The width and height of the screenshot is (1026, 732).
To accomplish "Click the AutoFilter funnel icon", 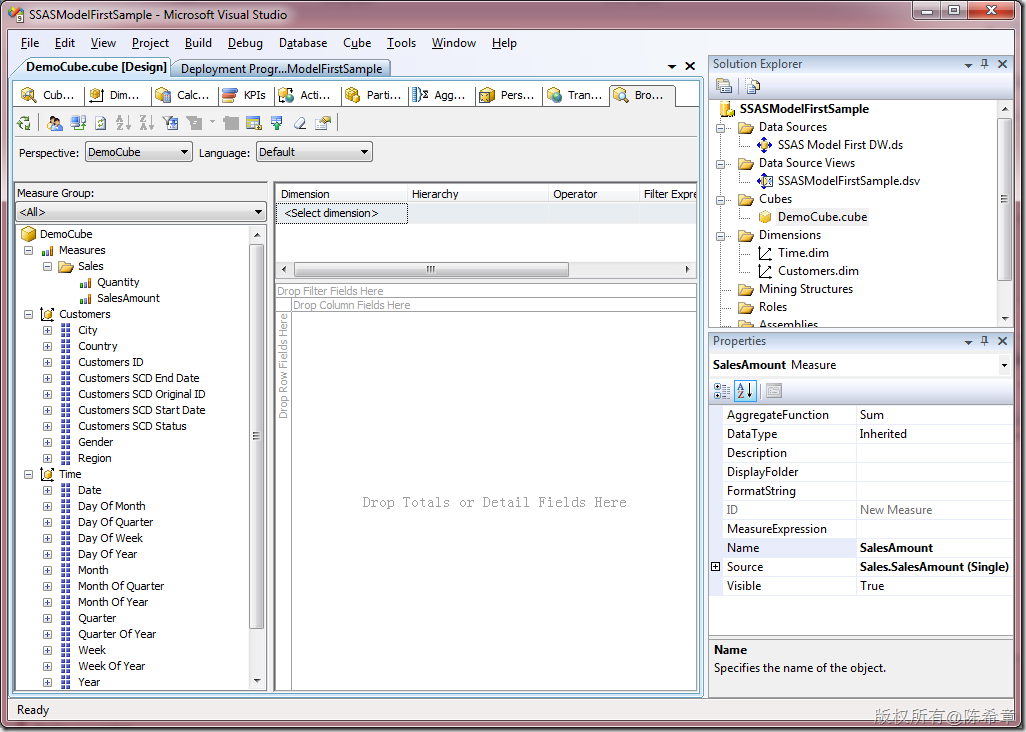I will pos(170,122).
